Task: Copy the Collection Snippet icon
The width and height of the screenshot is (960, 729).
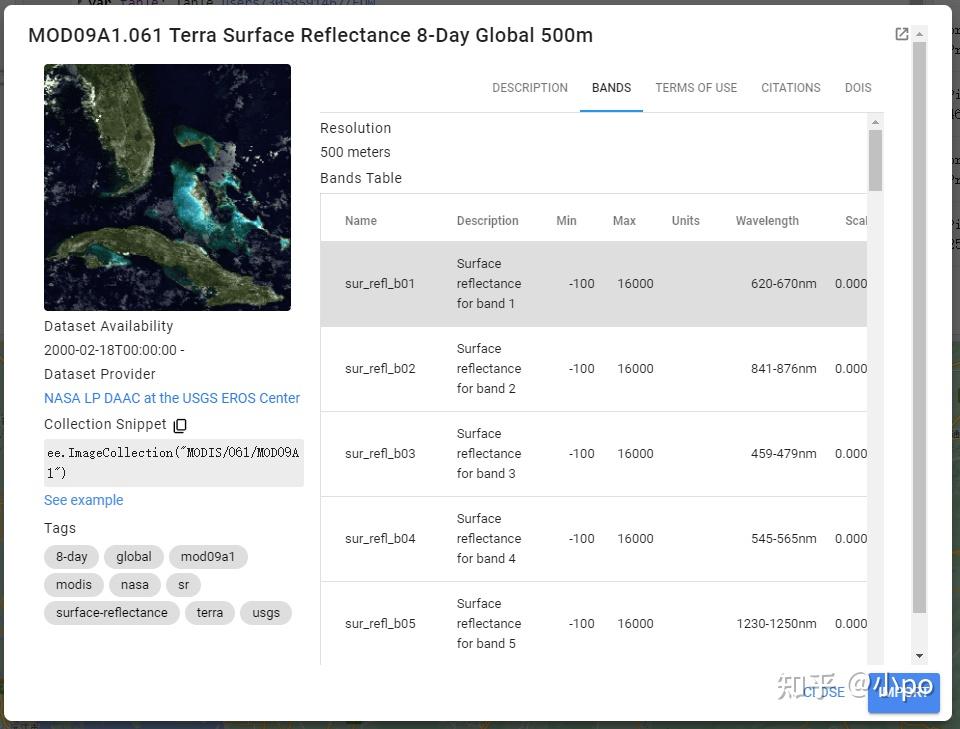Action: point(180,425)
